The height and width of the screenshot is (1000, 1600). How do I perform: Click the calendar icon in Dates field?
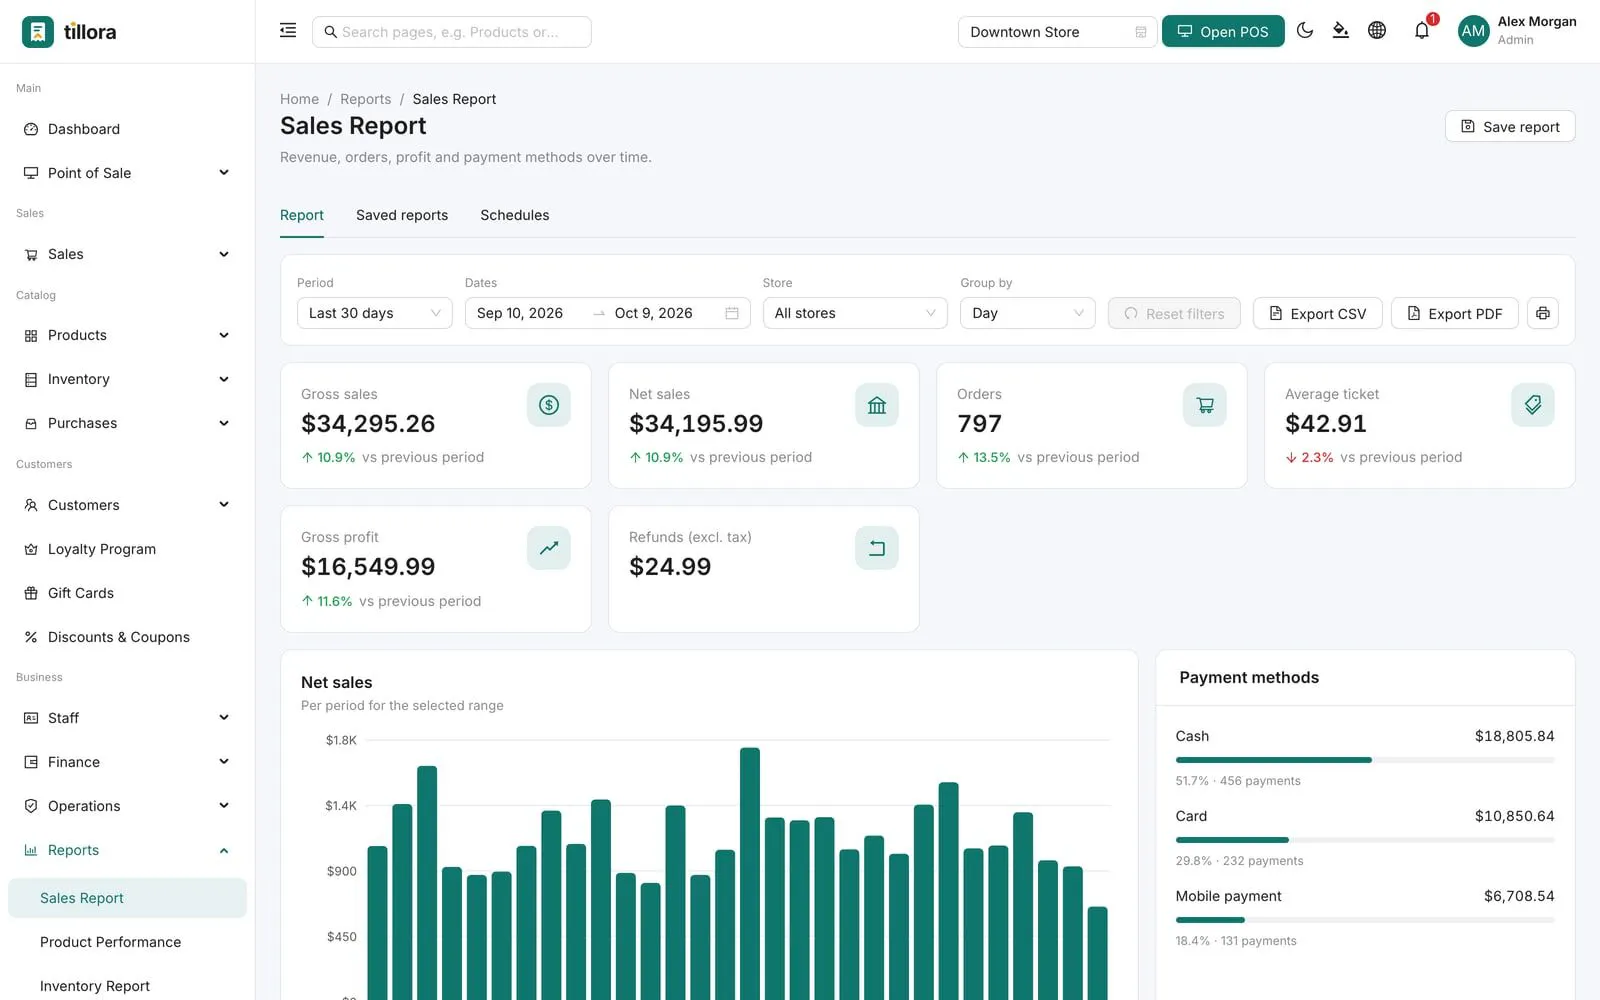(x=732, y=313)
